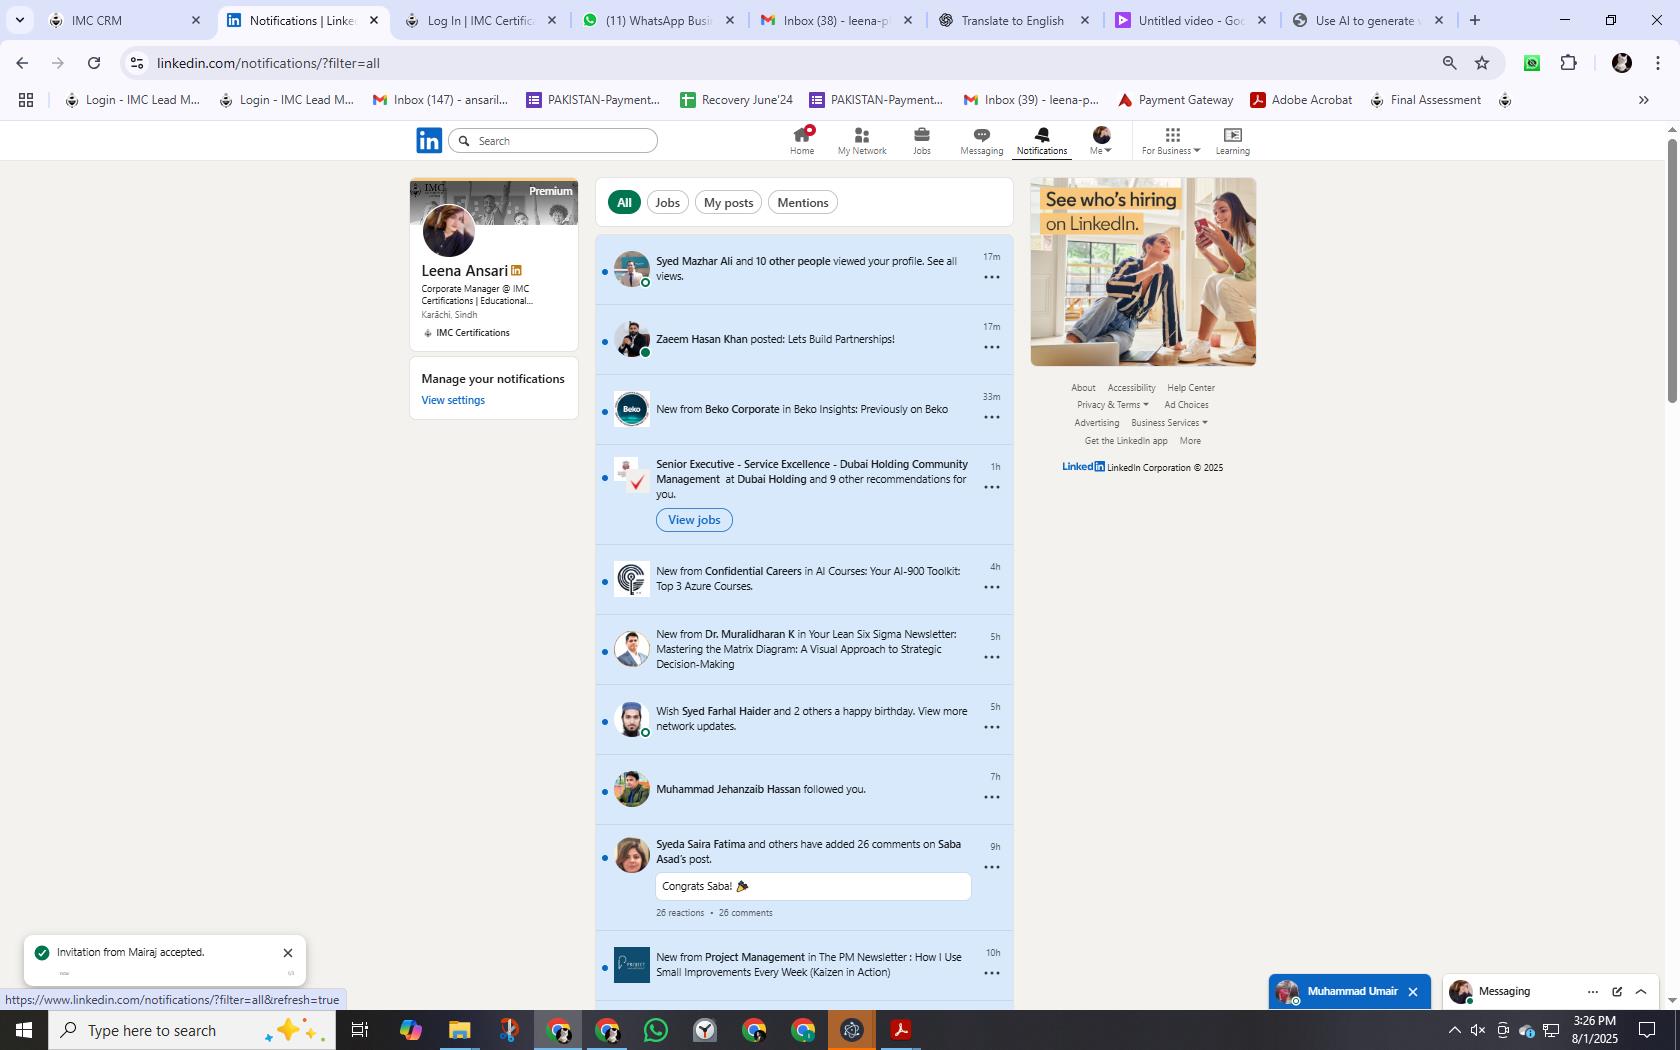Open options for Dubai Holding jobs notification
1680x1050 pixels.
pyautogui.click(x=992, y=487)
